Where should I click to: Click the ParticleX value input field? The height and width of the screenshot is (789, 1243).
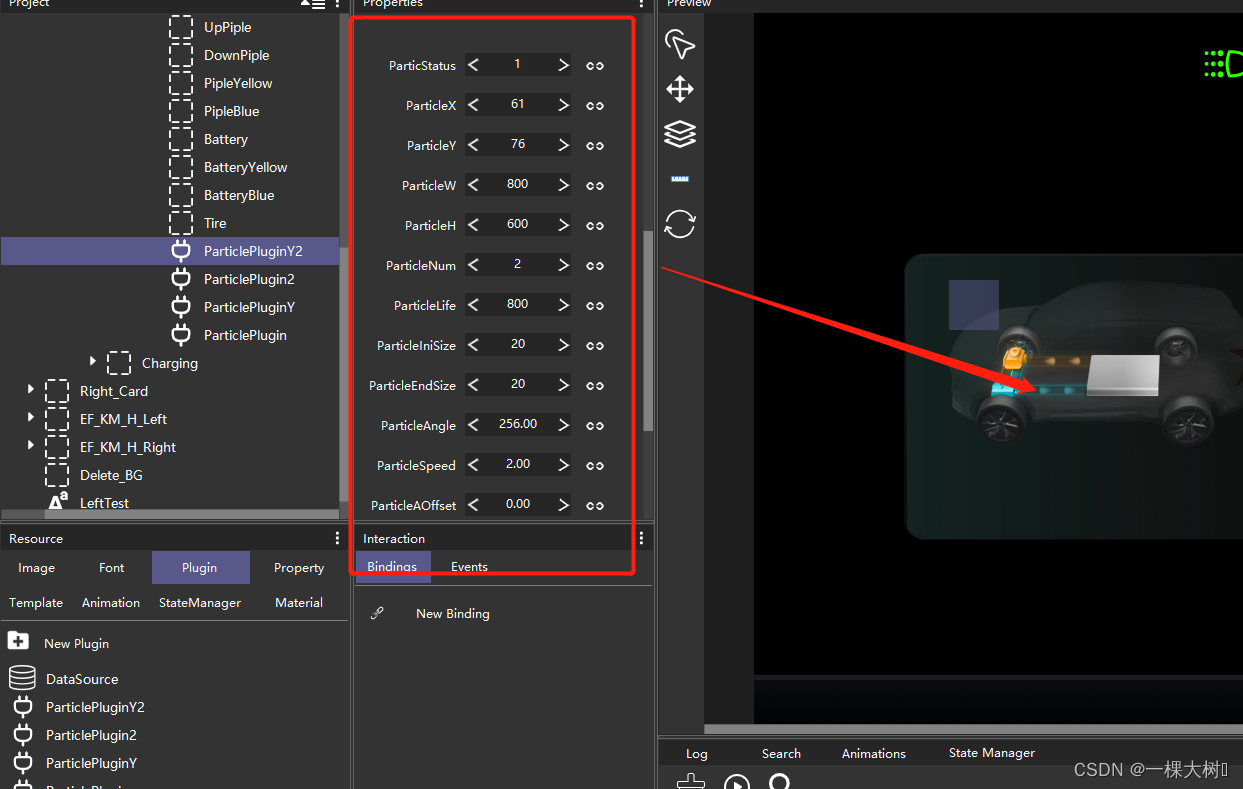517,104
